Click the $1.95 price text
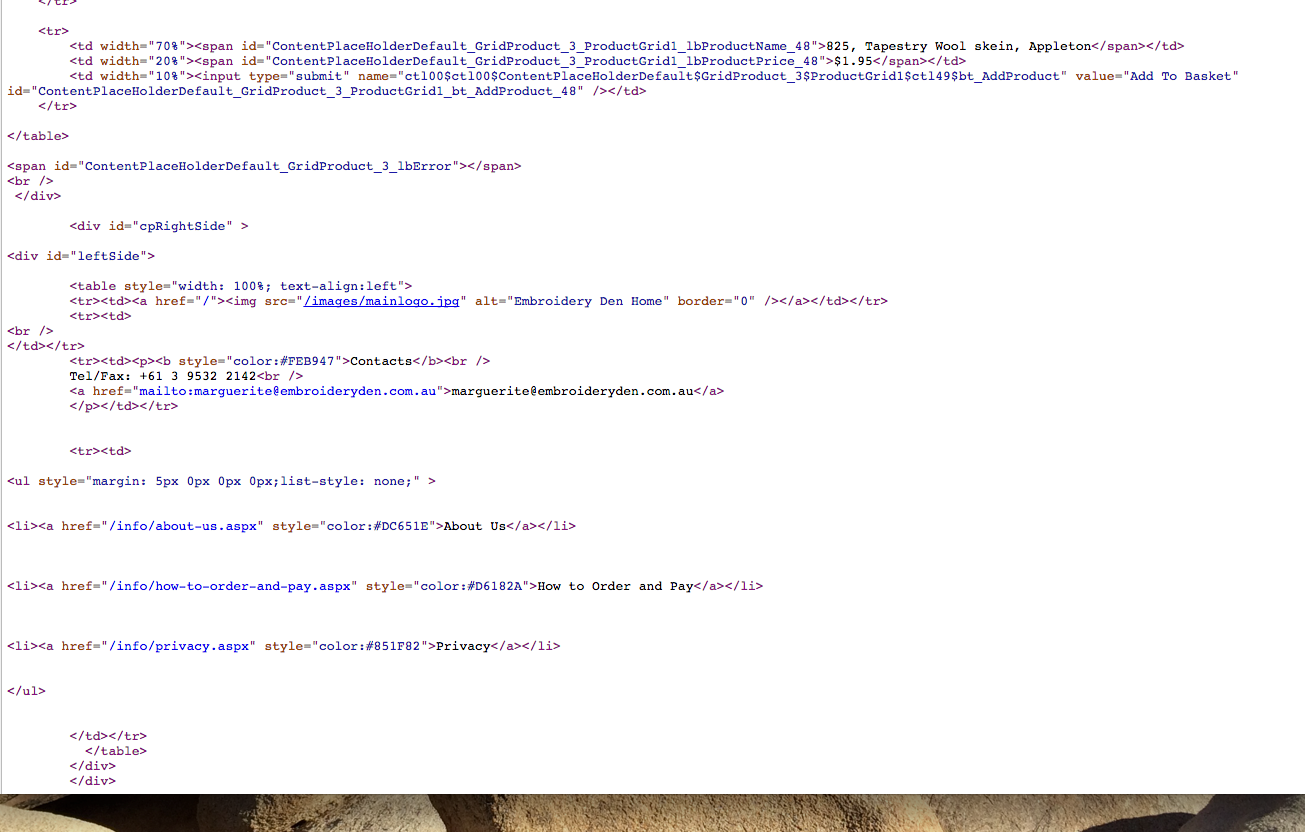This screenshot has height=832, width=1305. coord(854,61)
